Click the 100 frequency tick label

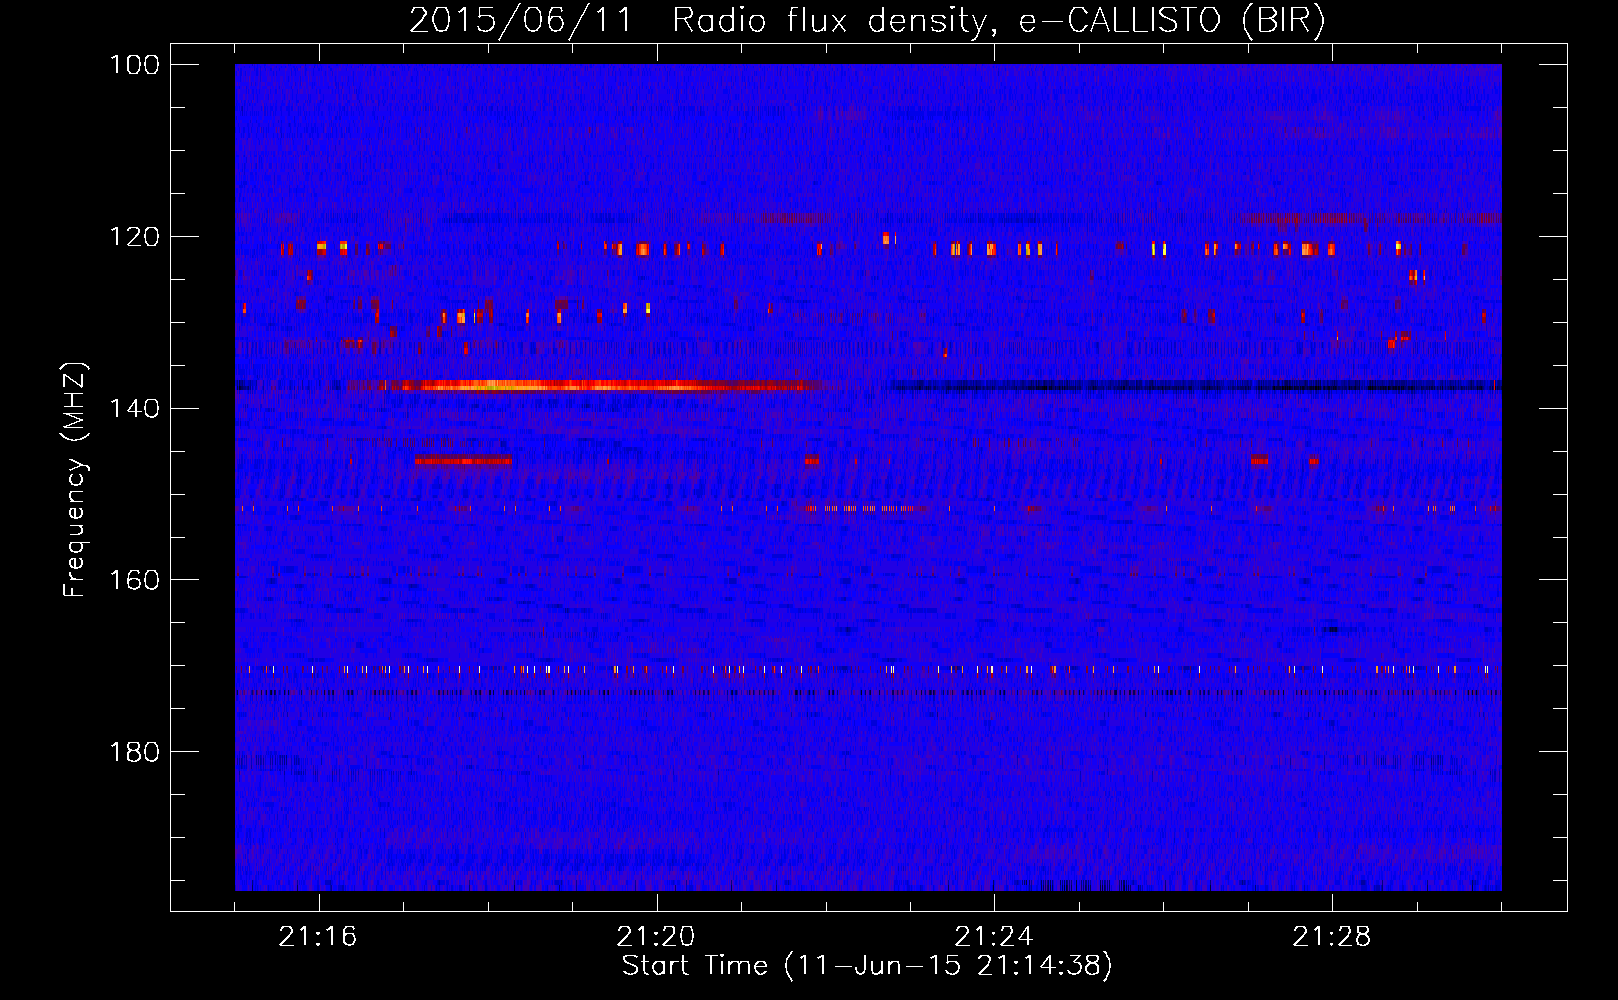click(133, 65)
